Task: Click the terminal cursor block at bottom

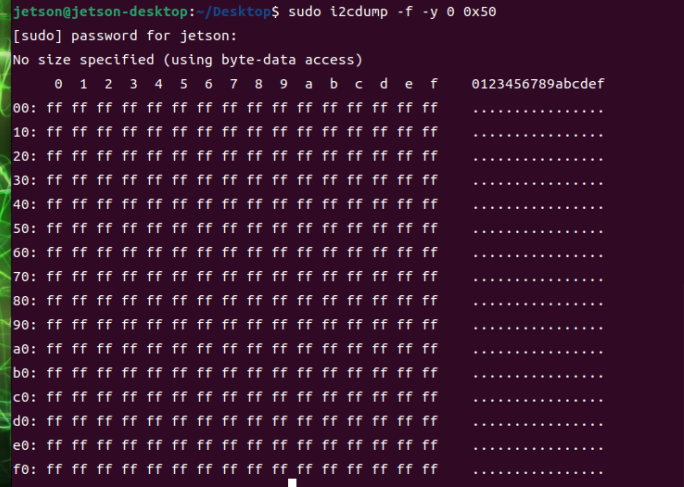Action: [292, 483]
